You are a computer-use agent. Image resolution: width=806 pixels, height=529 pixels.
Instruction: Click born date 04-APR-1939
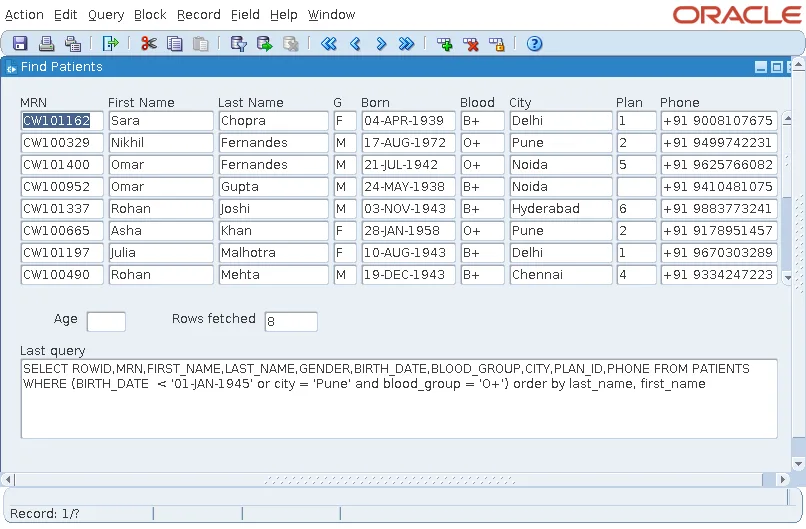[409, 121]
